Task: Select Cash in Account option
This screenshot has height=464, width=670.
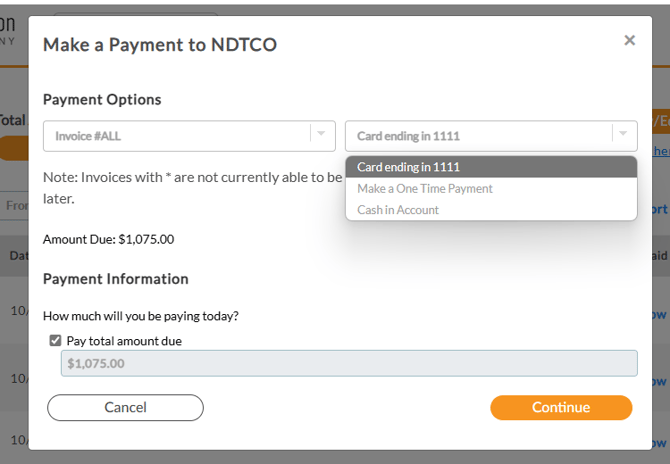Action: 491,210
